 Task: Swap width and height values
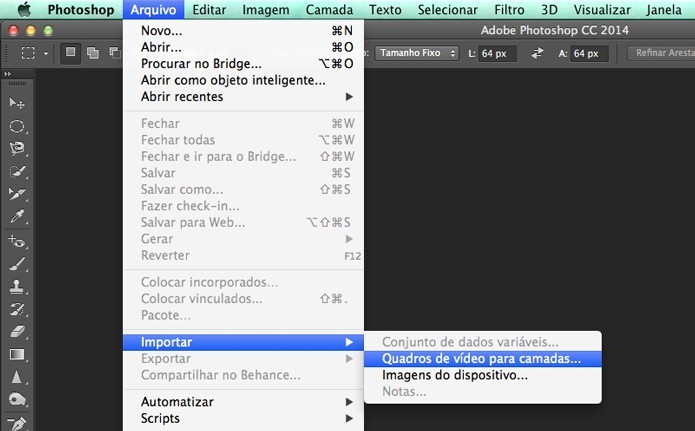tap(537, 54)
